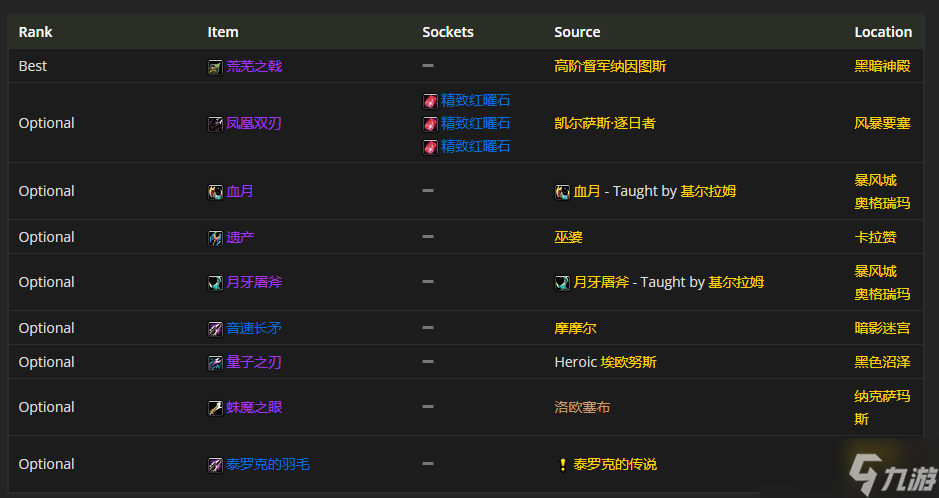The height and width of the screenshot is (498, 939).
Task: Click the Optional rank cell for 凤凰双刃
Action: click(47, 123)
